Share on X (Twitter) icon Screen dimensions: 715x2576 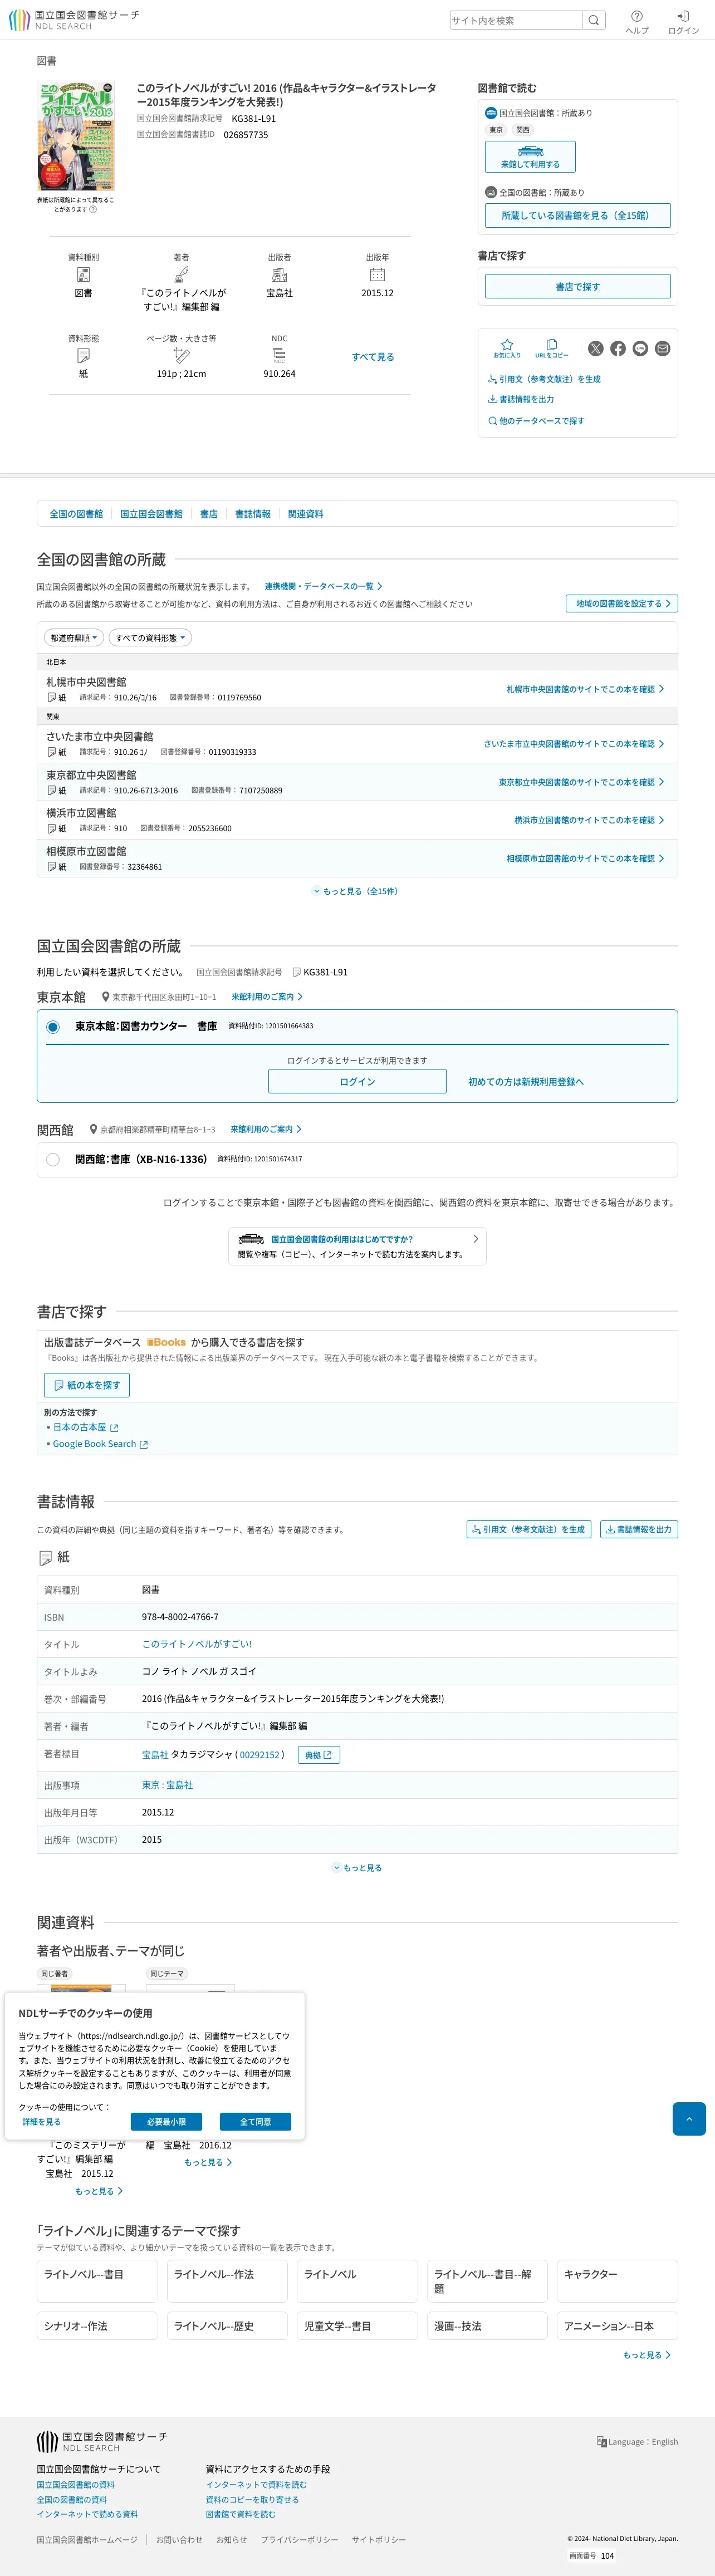(596, 348)
